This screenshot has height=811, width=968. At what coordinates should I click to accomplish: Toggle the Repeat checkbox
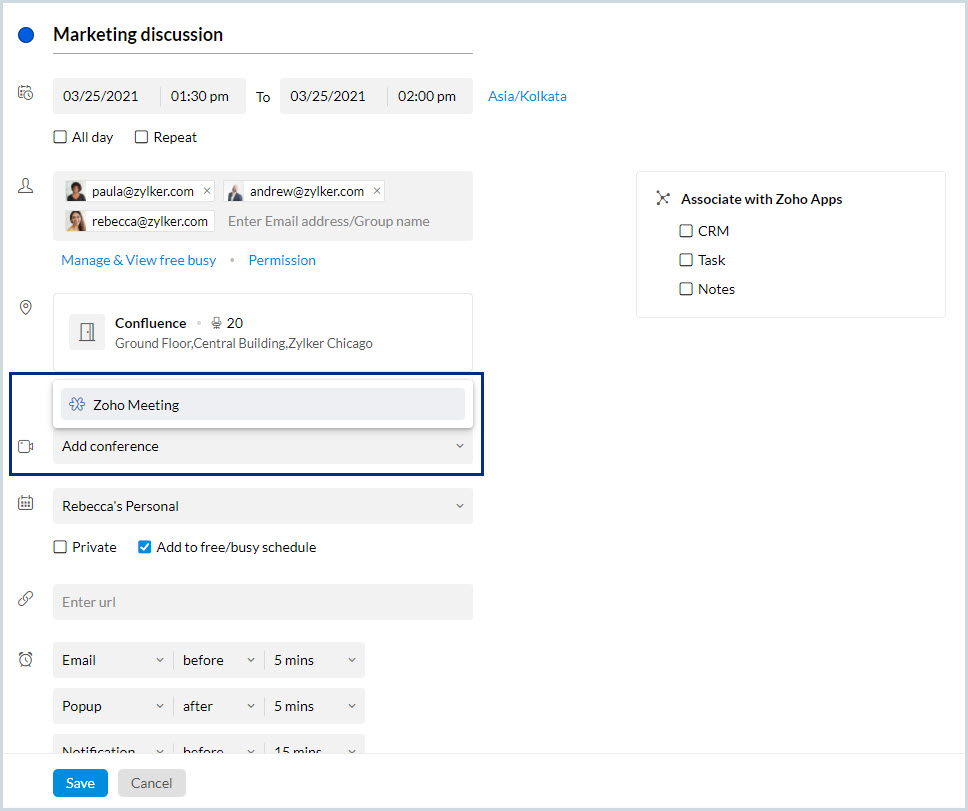click(142, 137)
